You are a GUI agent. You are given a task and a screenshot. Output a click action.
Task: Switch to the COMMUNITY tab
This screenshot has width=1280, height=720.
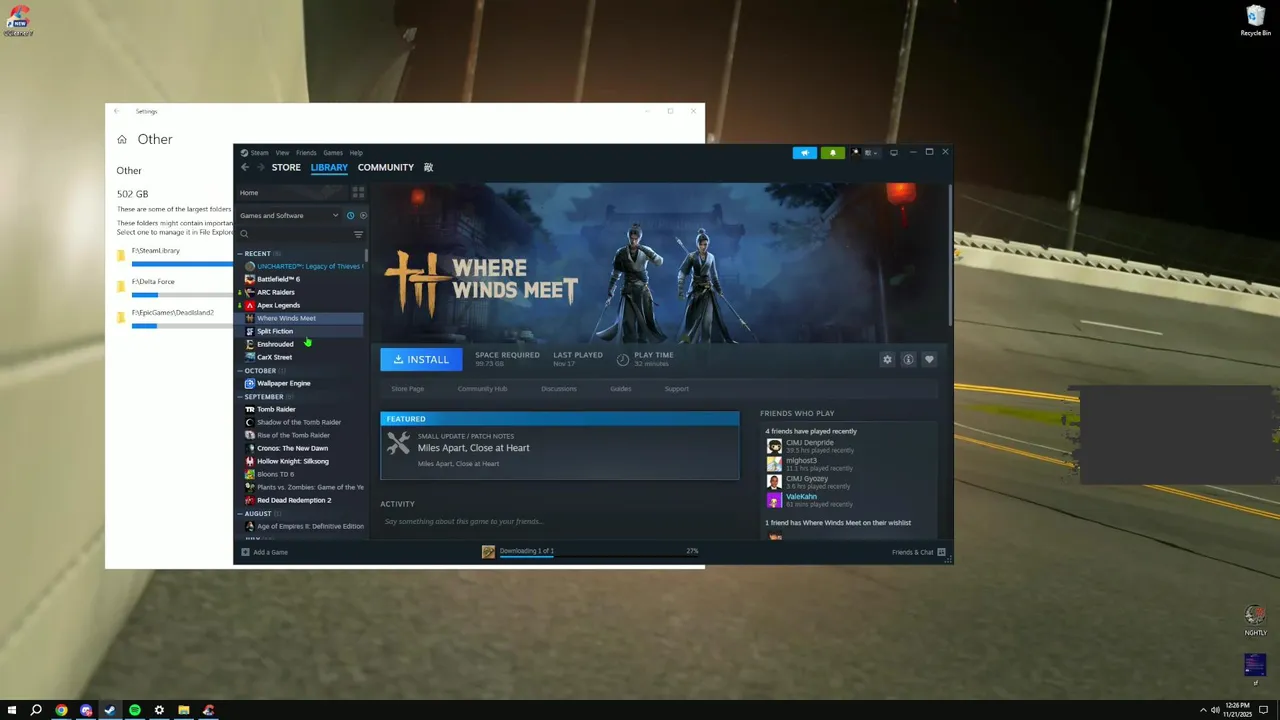pos(386,167)
